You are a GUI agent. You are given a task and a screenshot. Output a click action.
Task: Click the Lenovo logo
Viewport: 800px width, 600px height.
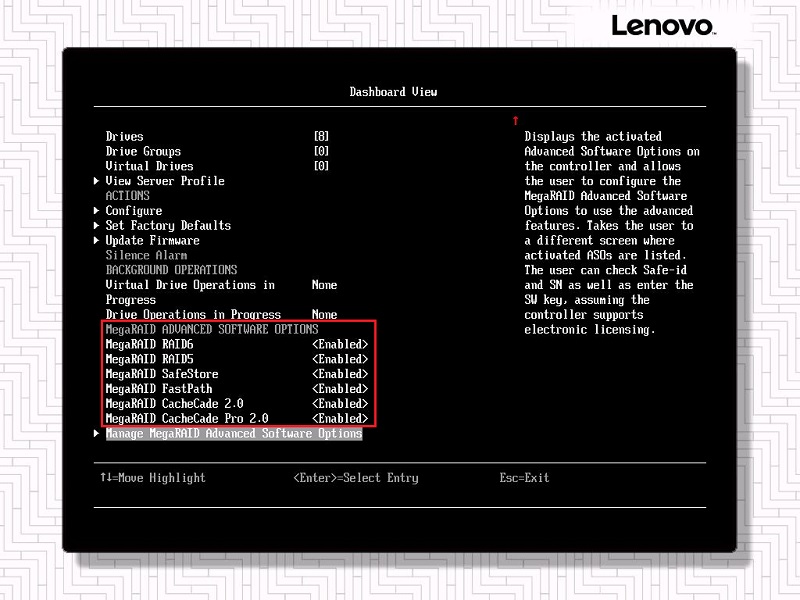point(662,26)
